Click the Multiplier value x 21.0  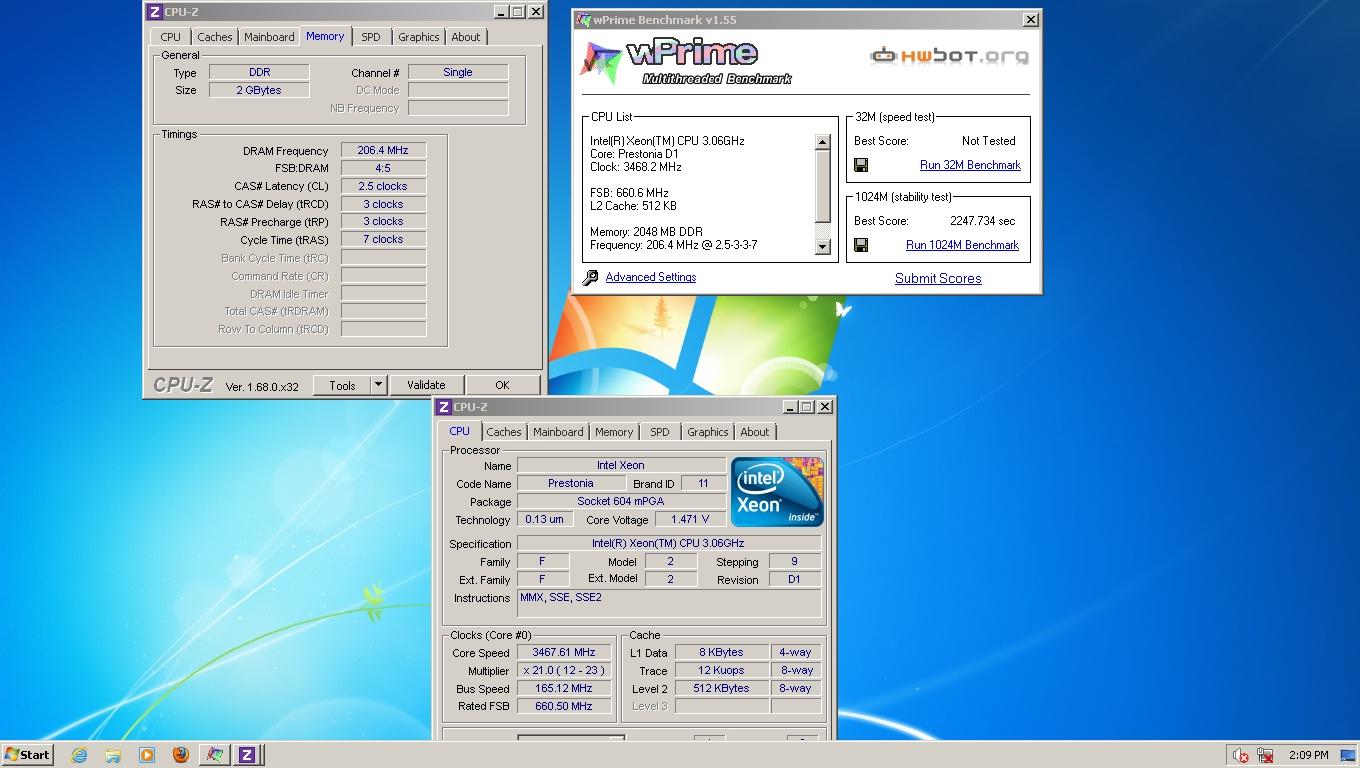[x=564, y=670]
